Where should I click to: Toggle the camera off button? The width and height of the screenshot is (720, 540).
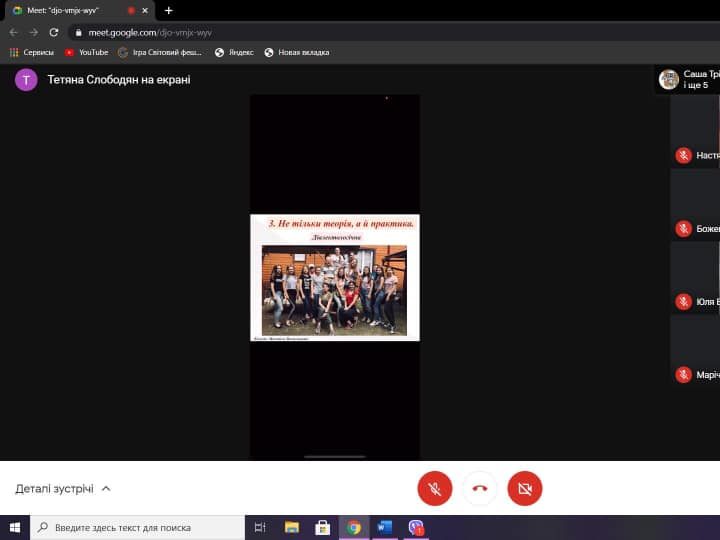(524, 489)
